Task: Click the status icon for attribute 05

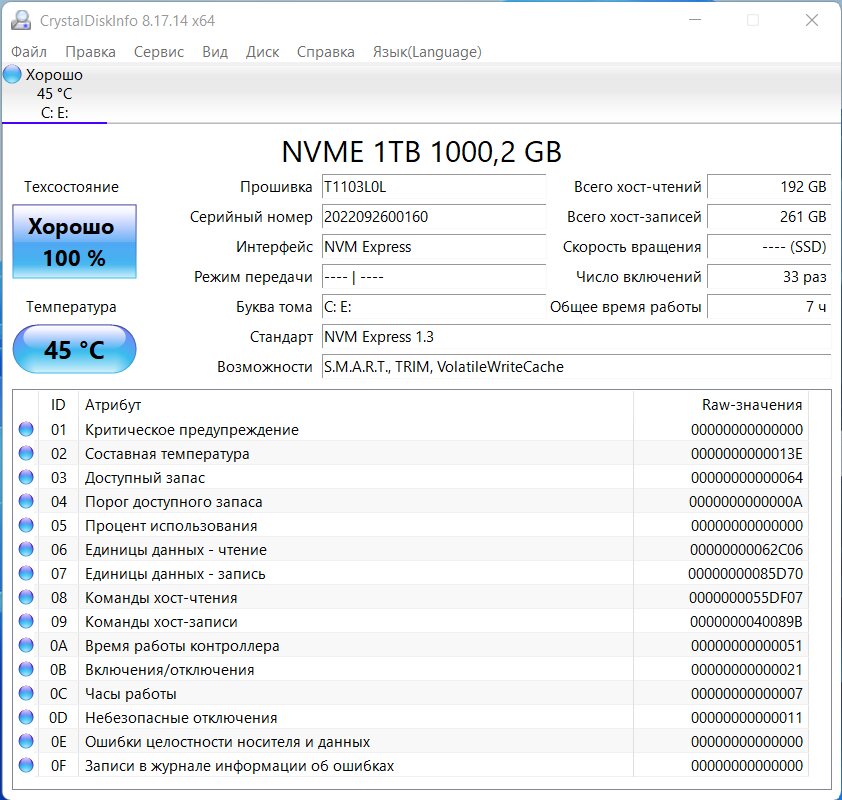Action: pyautogui.click(x=26, y=525)
